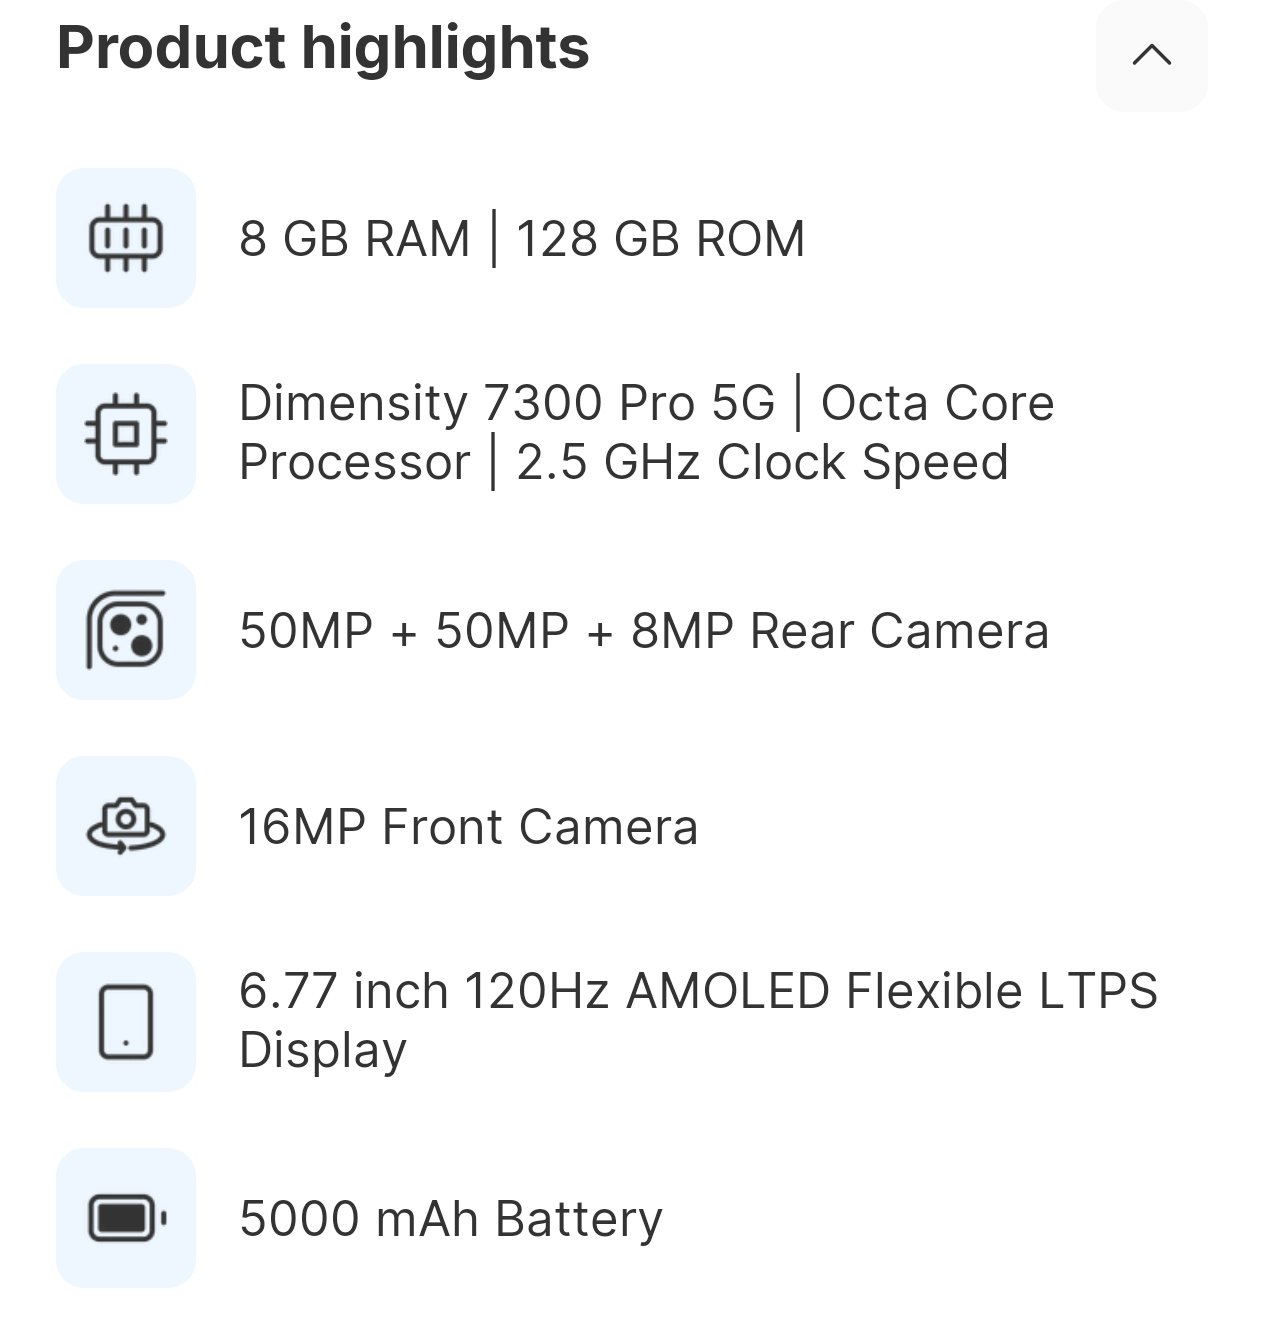Screen dimensions: 1263x1337
Task: Tap the 50MP + 50MP + 8MP Rear Camera text
Action: pyautogui.click(x=644, y=631)
